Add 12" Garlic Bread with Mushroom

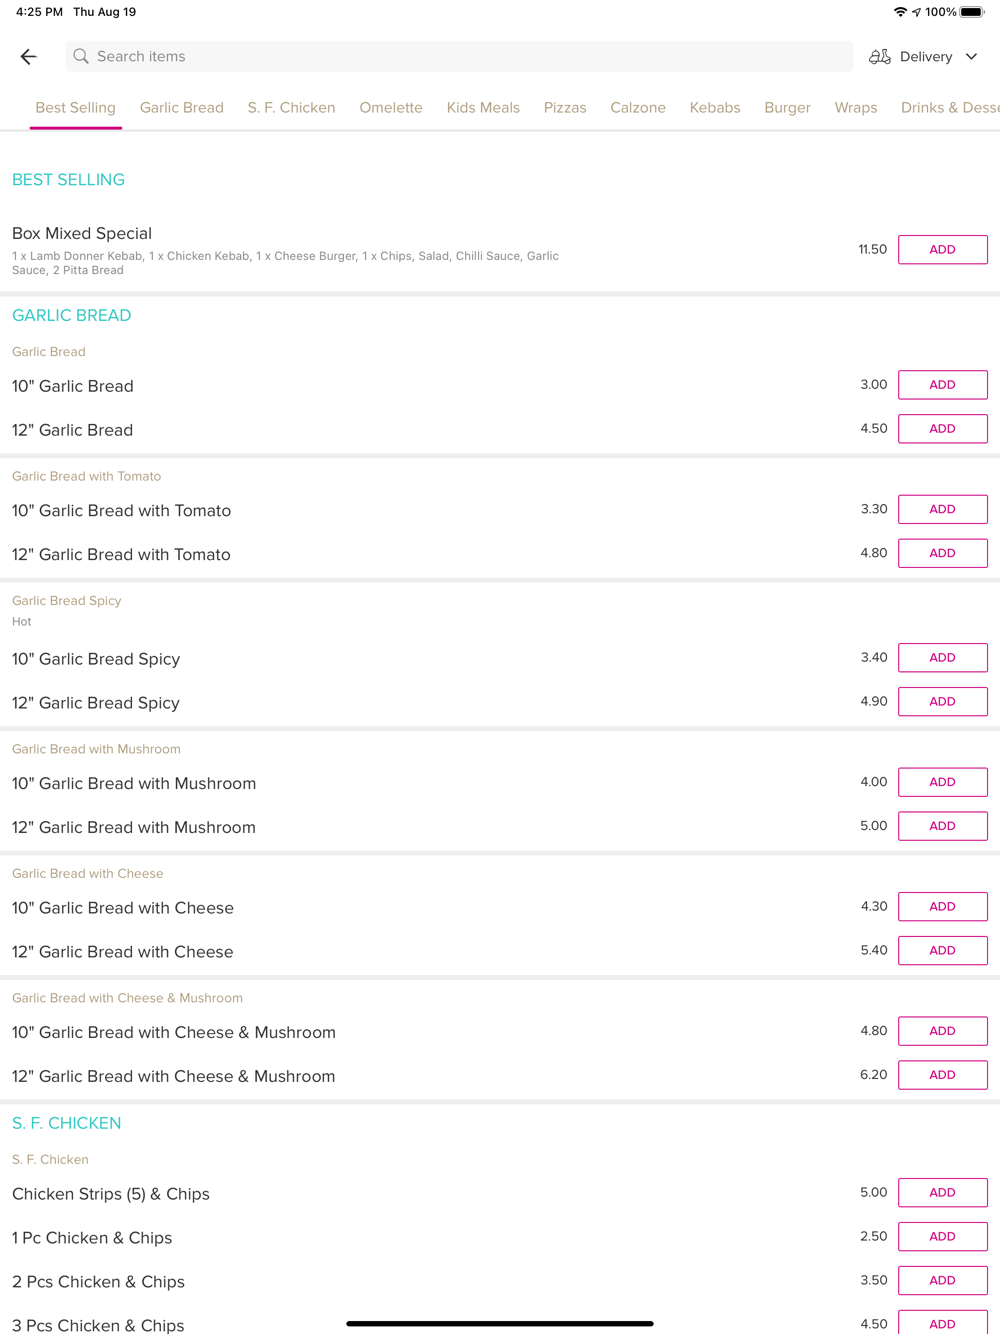942,826
